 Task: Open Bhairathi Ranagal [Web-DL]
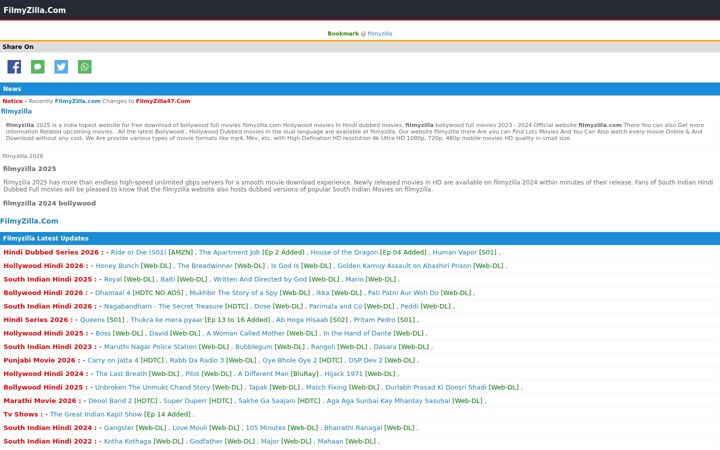(x=369, y=428)
